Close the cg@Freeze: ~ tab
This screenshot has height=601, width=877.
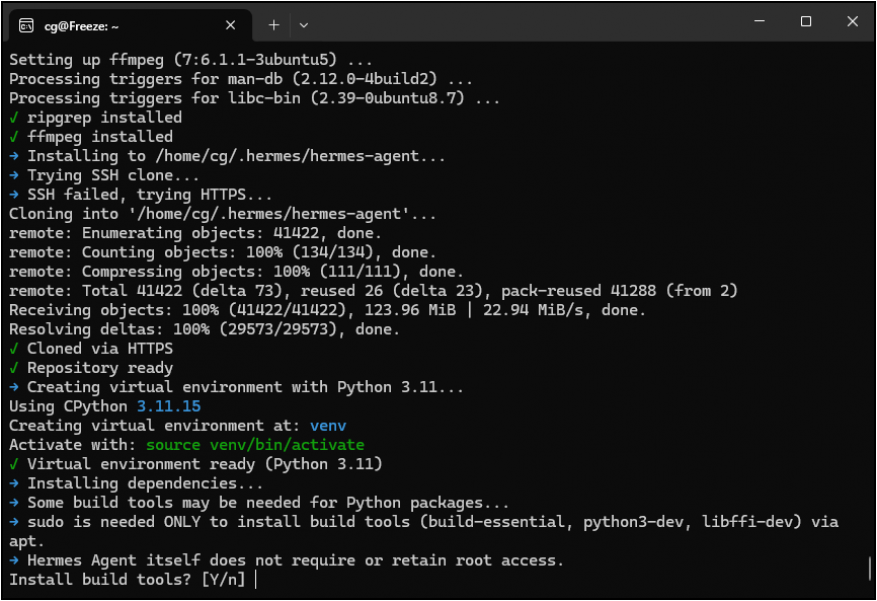click(x=231, y=25)
